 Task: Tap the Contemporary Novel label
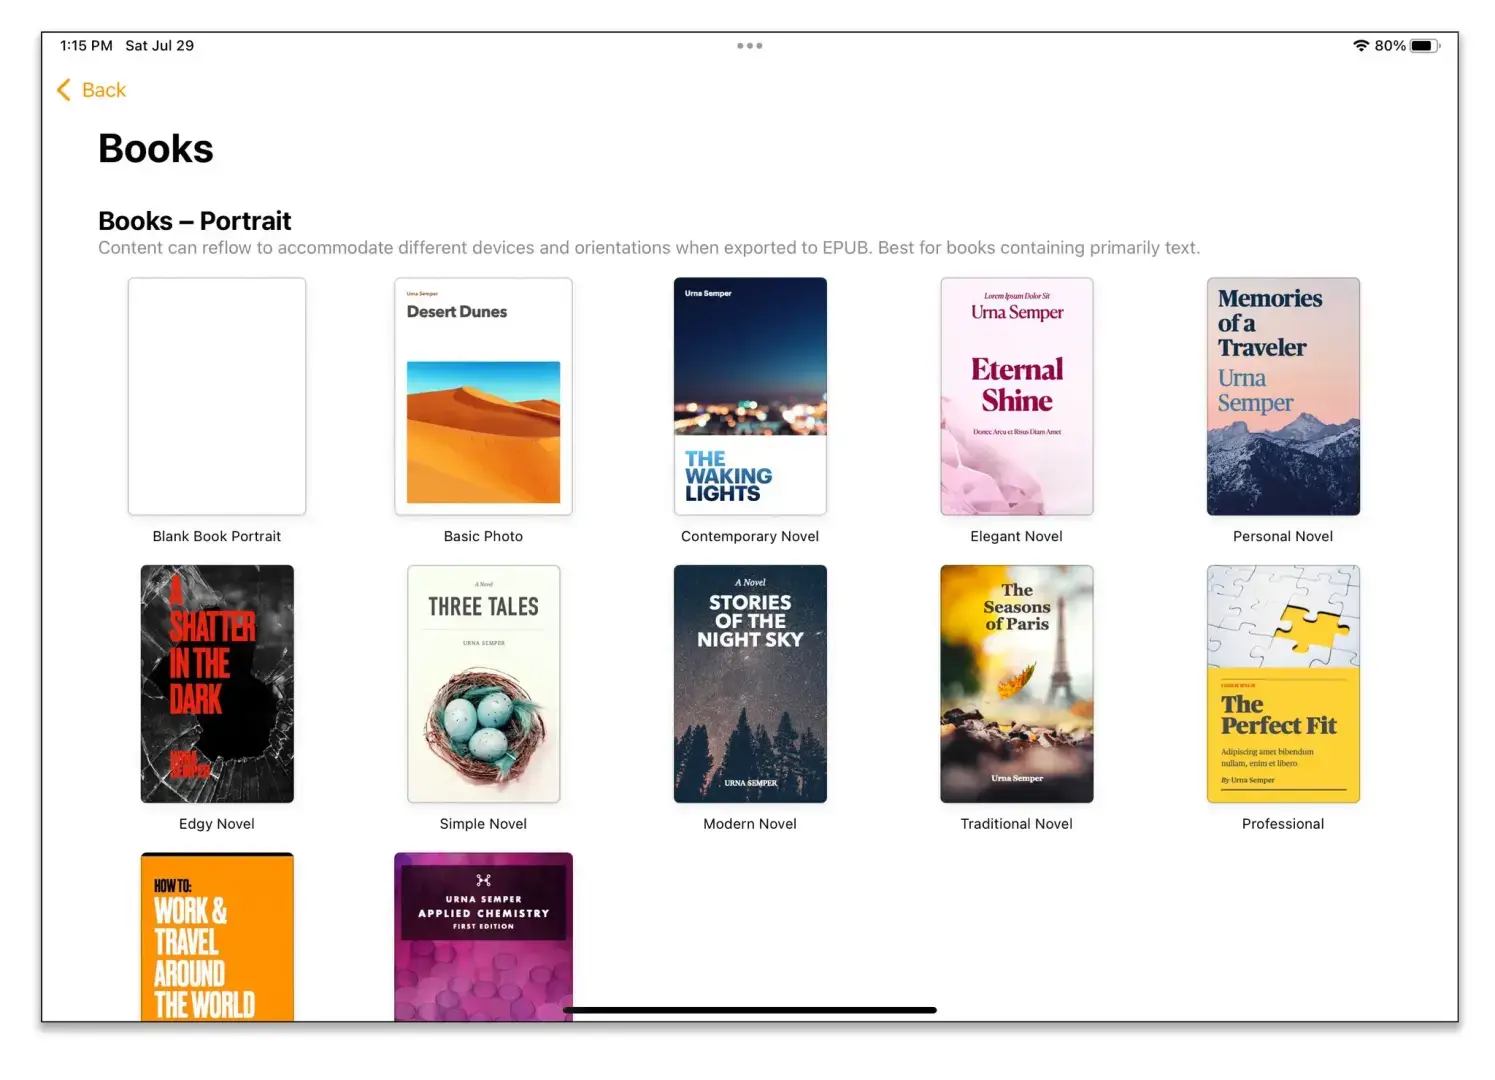point(750,536)
